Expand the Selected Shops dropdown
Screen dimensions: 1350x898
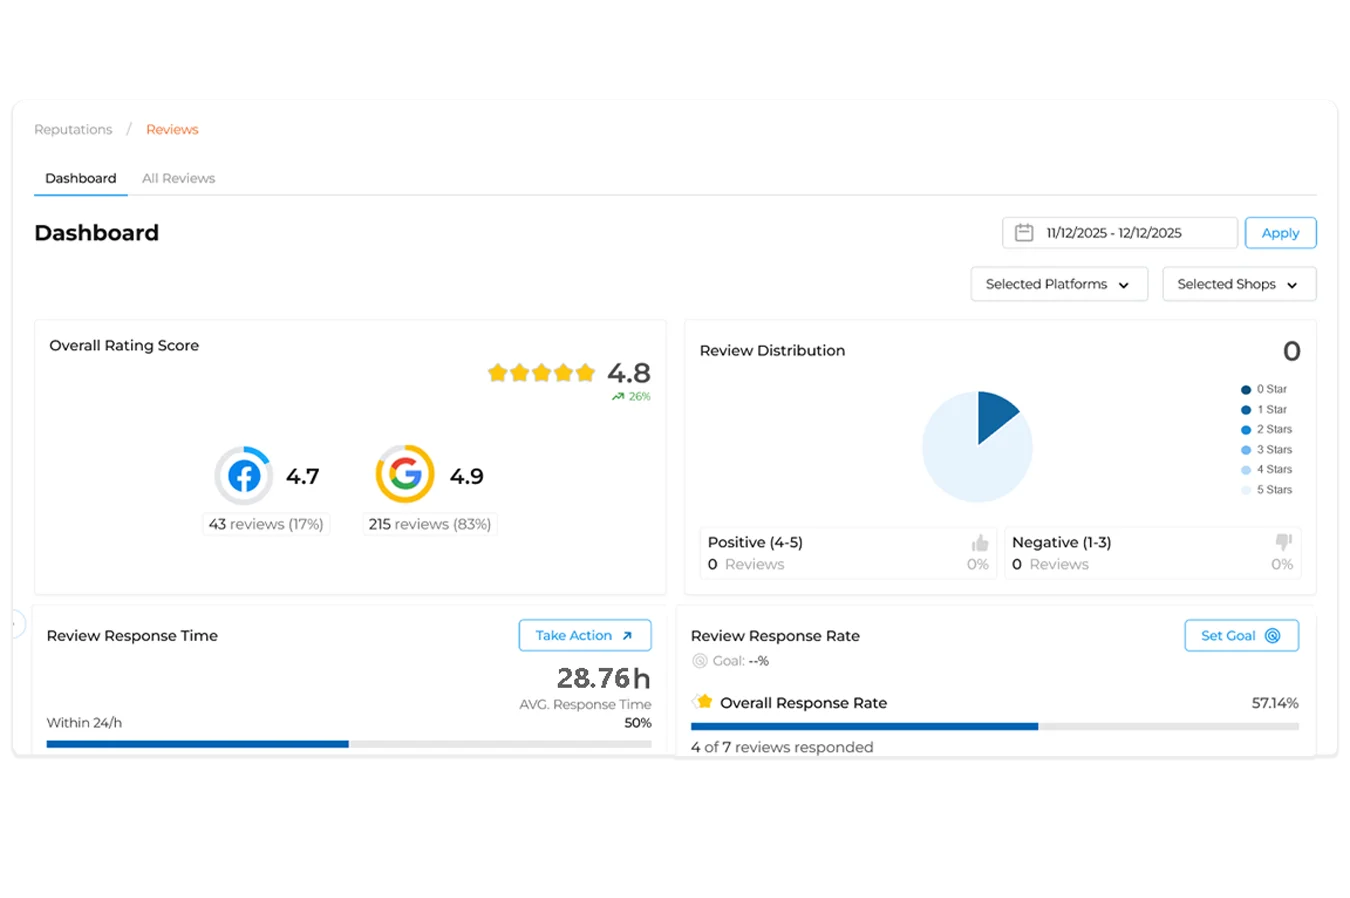(x=1238, y=284)
